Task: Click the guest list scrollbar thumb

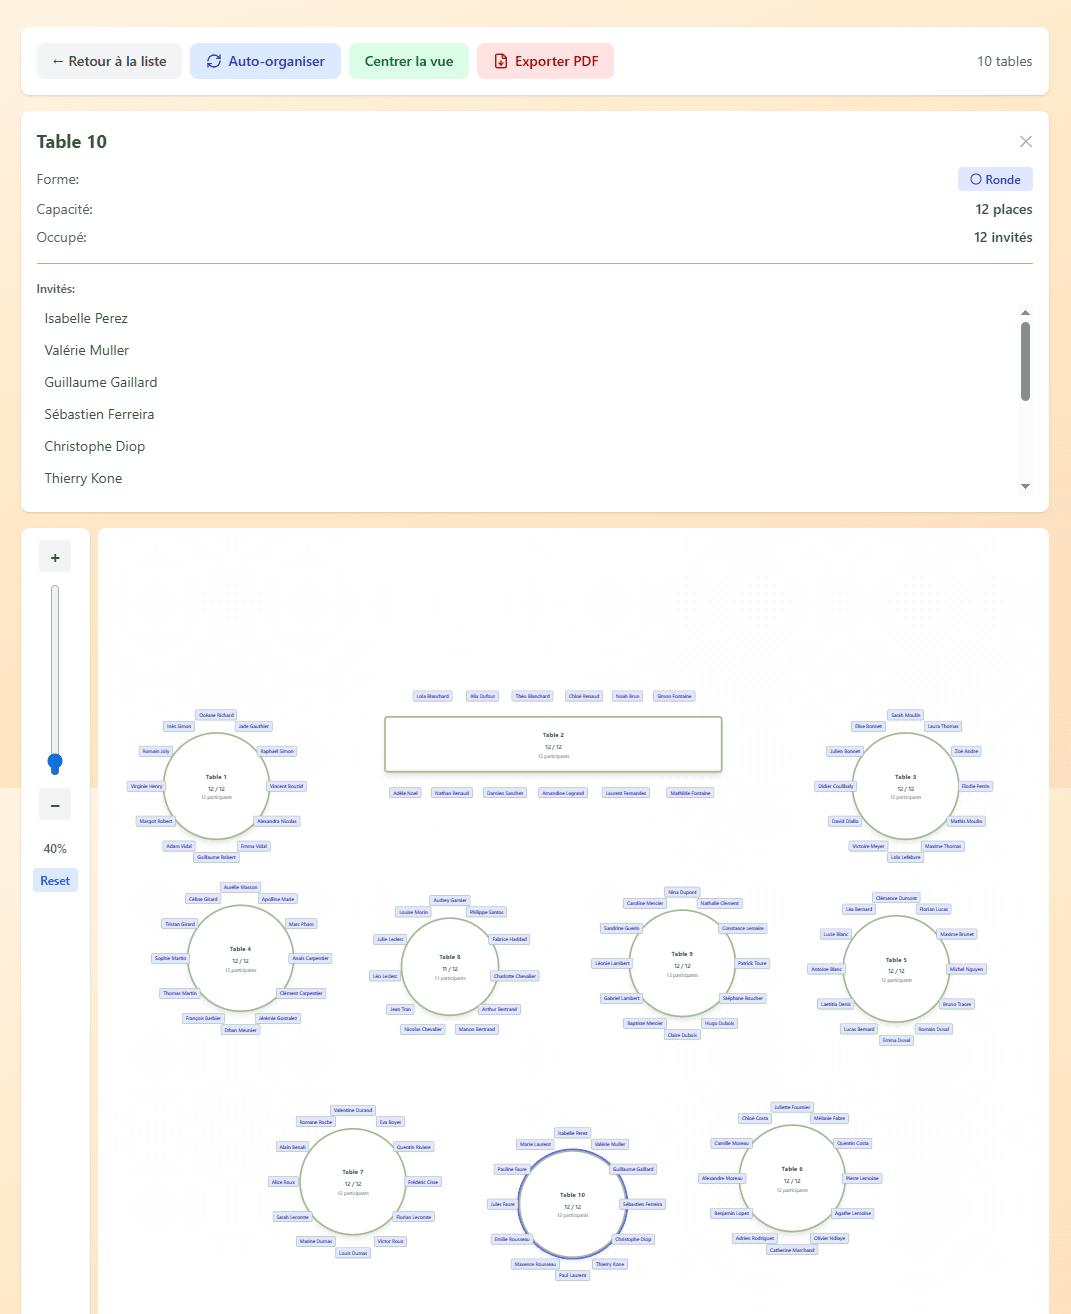Action: coord(1025,361)
